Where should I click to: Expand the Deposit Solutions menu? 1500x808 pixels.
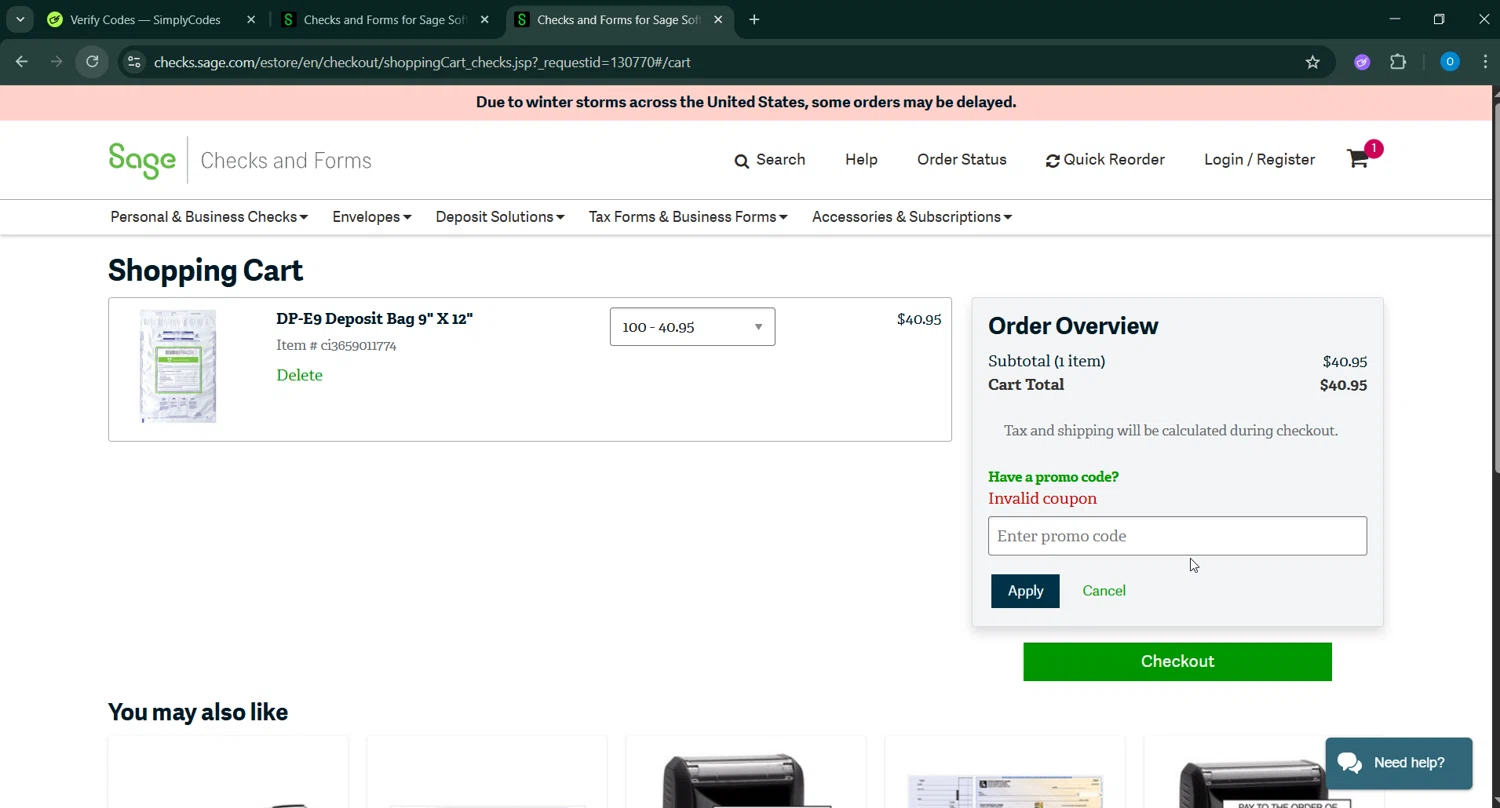[500, 217]
